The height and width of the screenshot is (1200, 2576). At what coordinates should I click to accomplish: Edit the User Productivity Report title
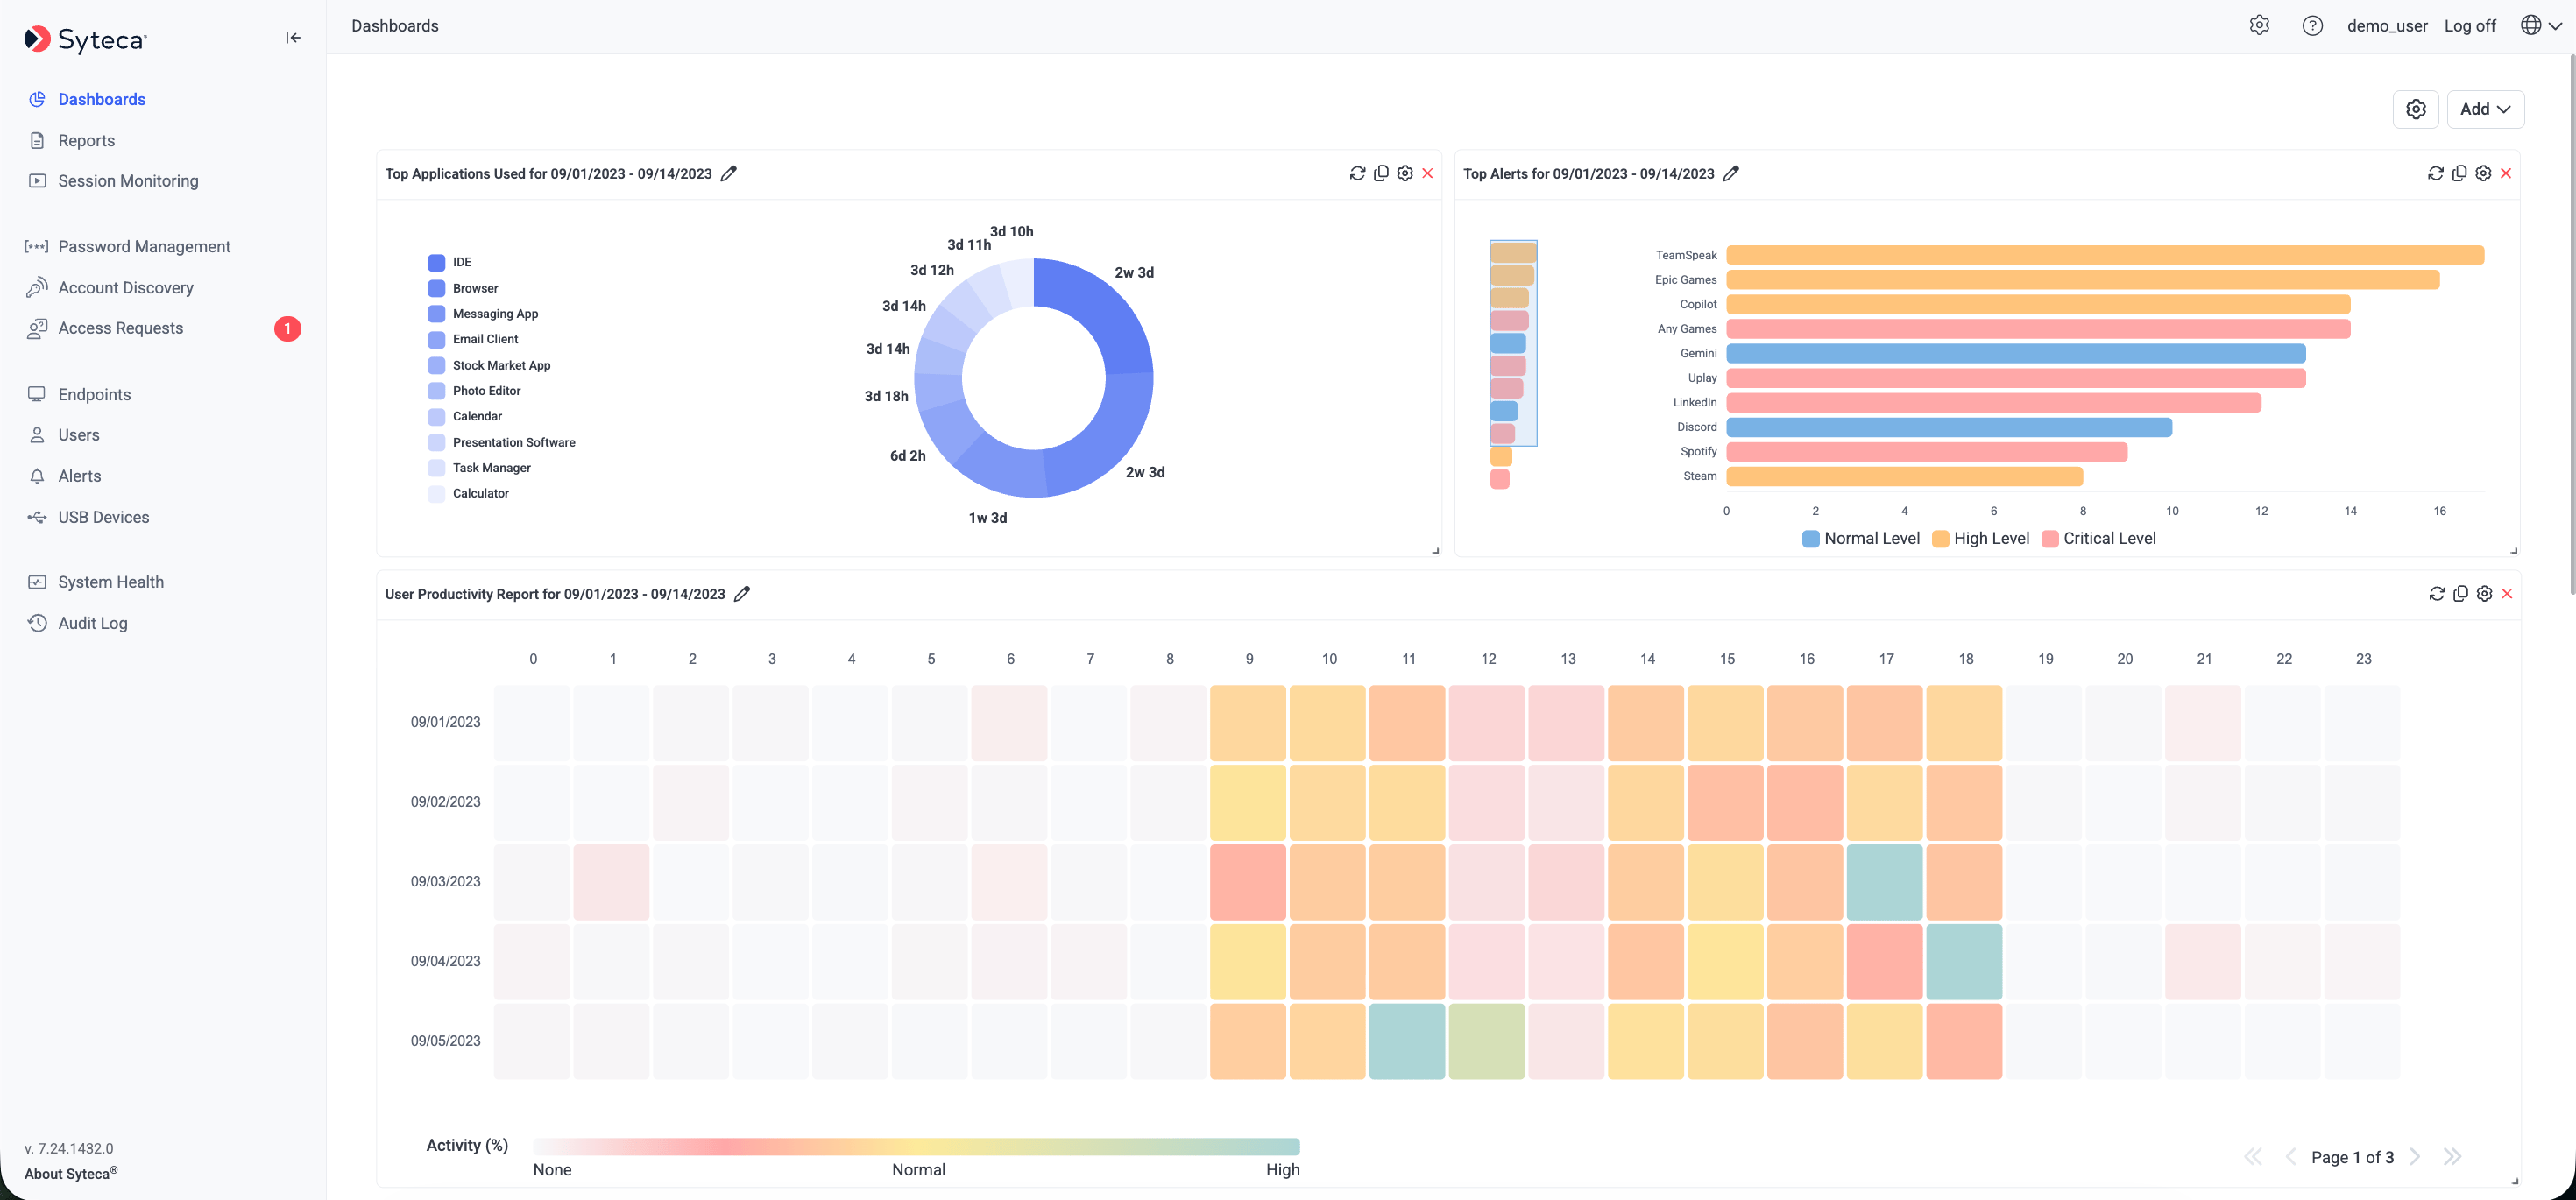tap(742, 594)
